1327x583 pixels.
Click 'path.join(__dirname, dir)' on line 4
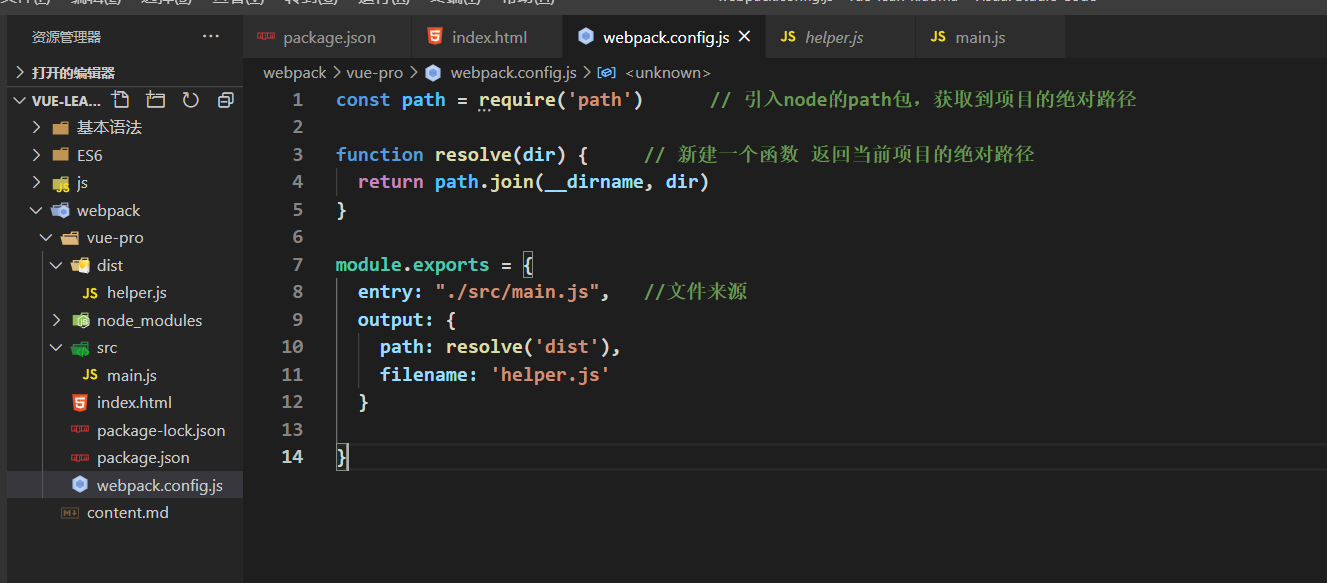click(x=572, y=182)
